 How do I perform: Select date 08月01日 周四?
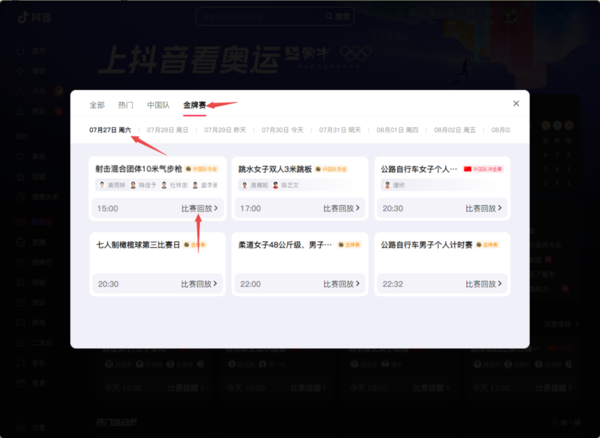pyautogui.click(x=397, y=130)
